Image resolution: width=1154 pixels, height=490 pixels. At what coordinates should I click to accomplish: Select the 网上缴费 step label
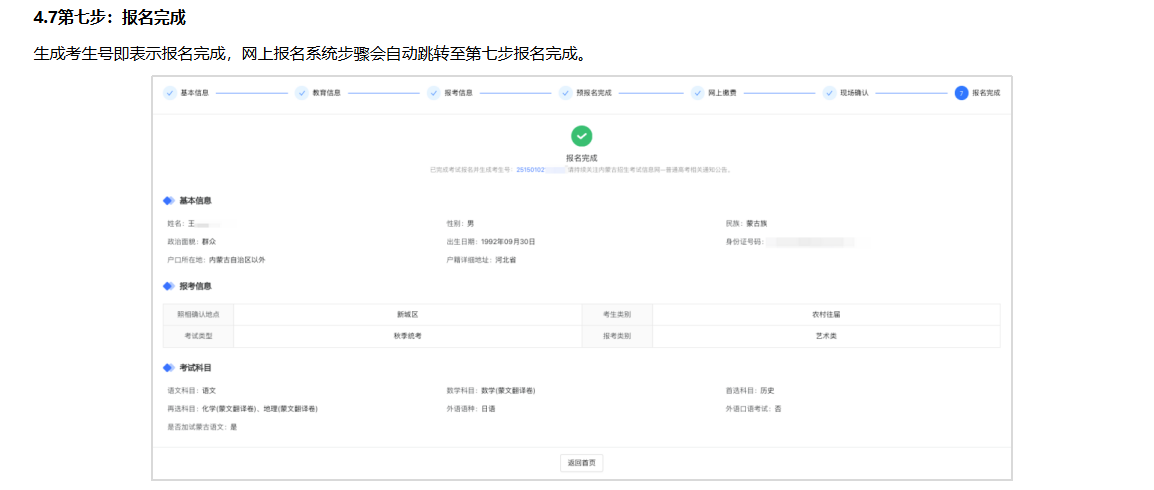pos(722,93)
